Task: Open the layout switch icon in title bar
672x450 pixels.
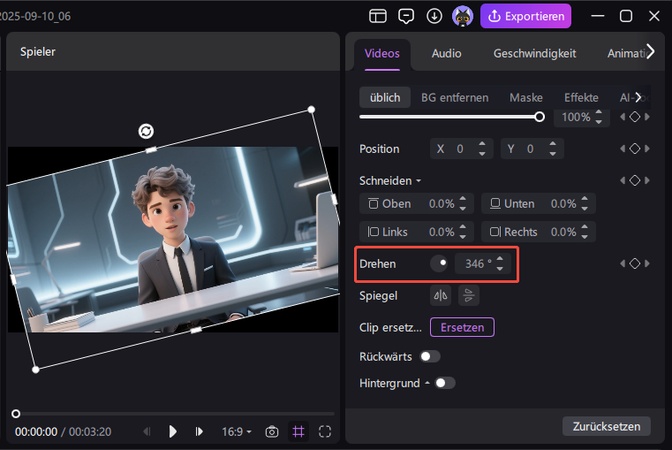Action: (378, 16)
